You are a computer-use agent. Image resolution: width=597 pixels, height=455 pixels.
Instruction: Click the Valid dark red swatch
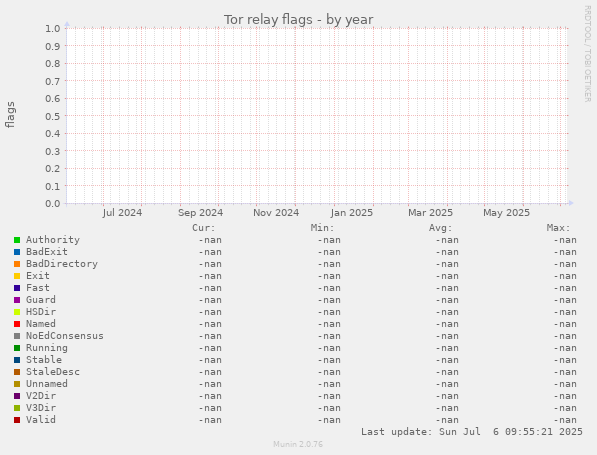17,420
